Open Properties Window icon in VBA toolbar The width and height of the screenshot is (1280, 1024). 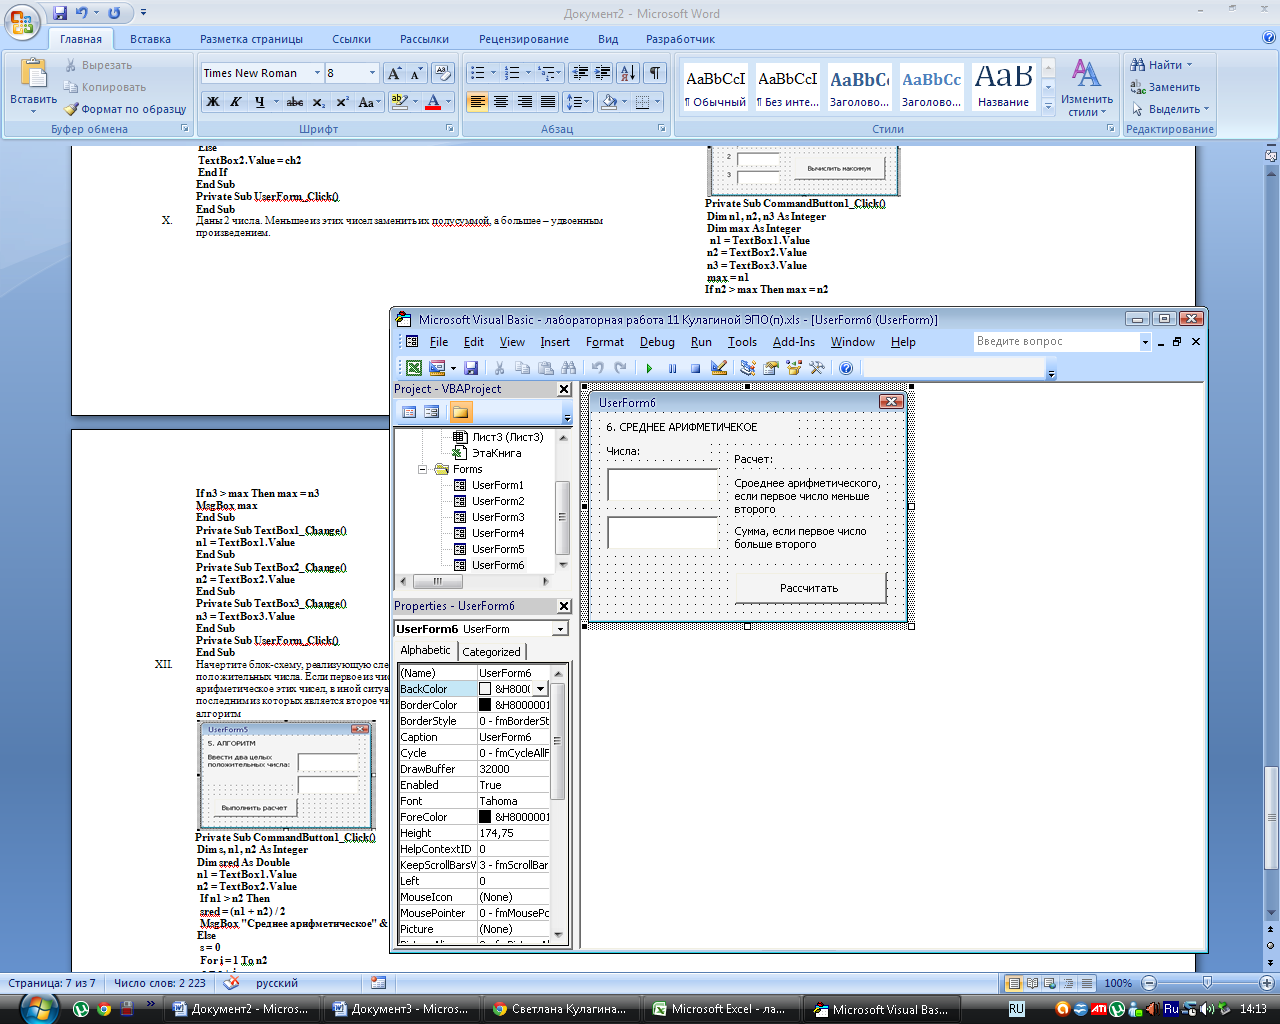770,368
